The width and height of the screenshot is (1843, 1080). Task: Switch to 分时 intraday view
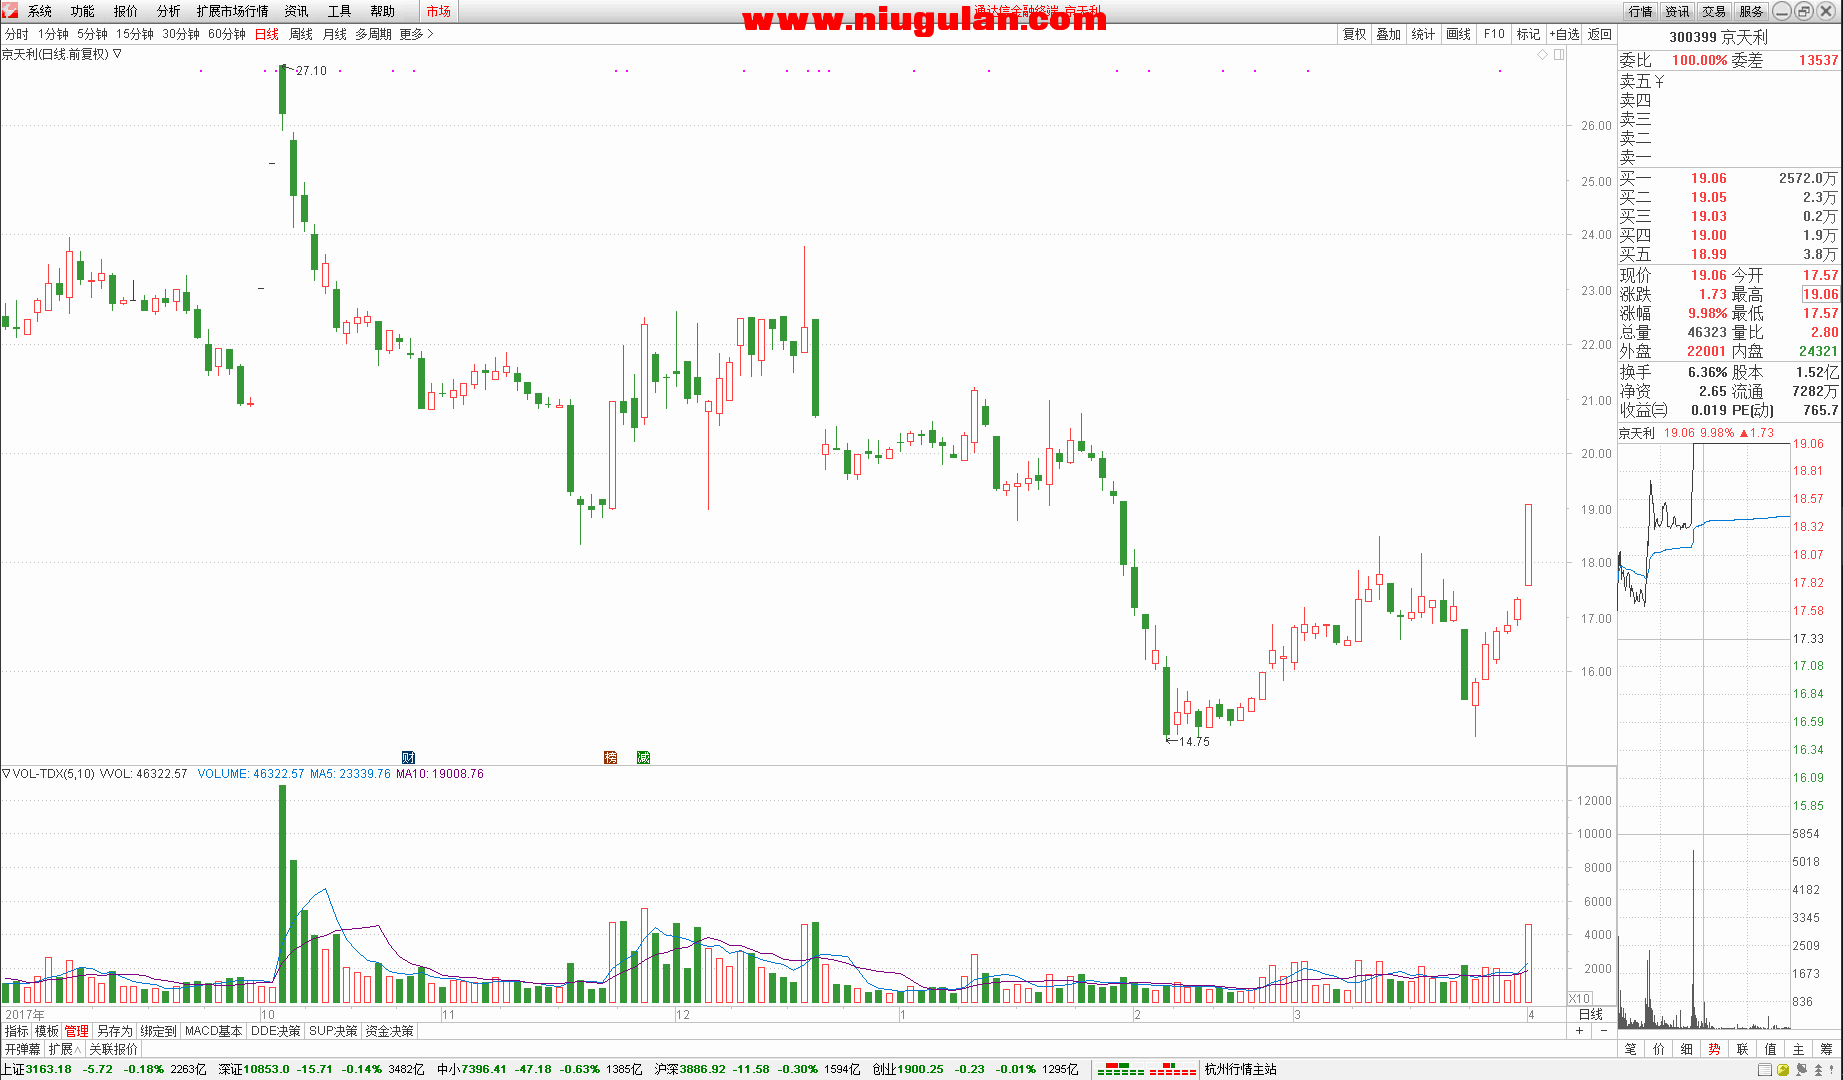pyautogui.click(x=17, y=34)
